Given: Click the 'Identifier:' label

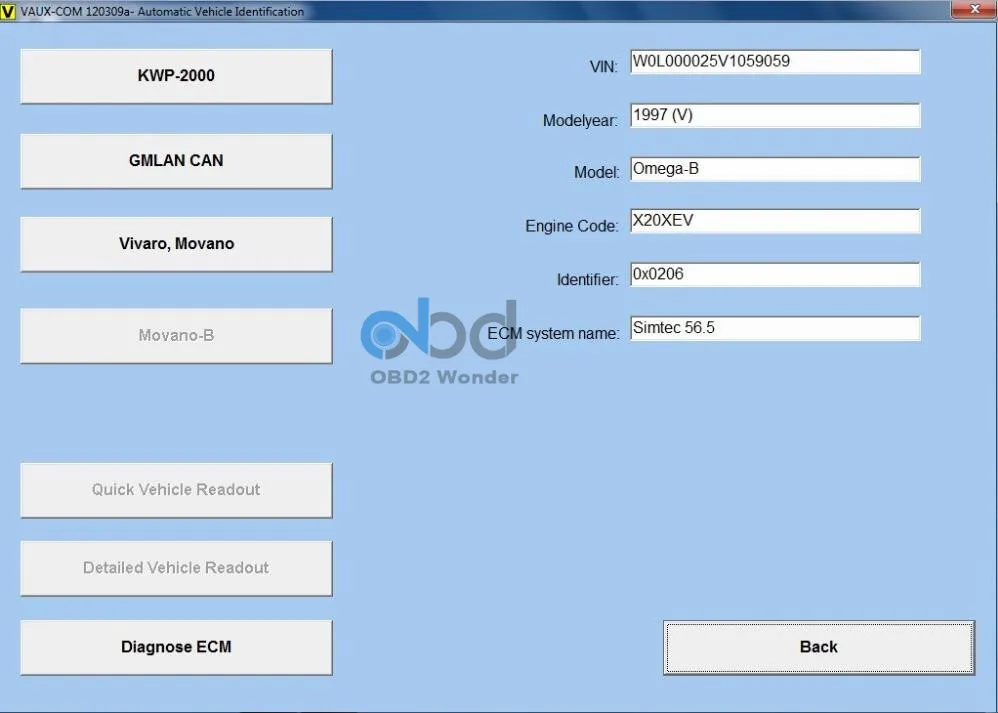Looking at the screenshot, I should (587, 279).
